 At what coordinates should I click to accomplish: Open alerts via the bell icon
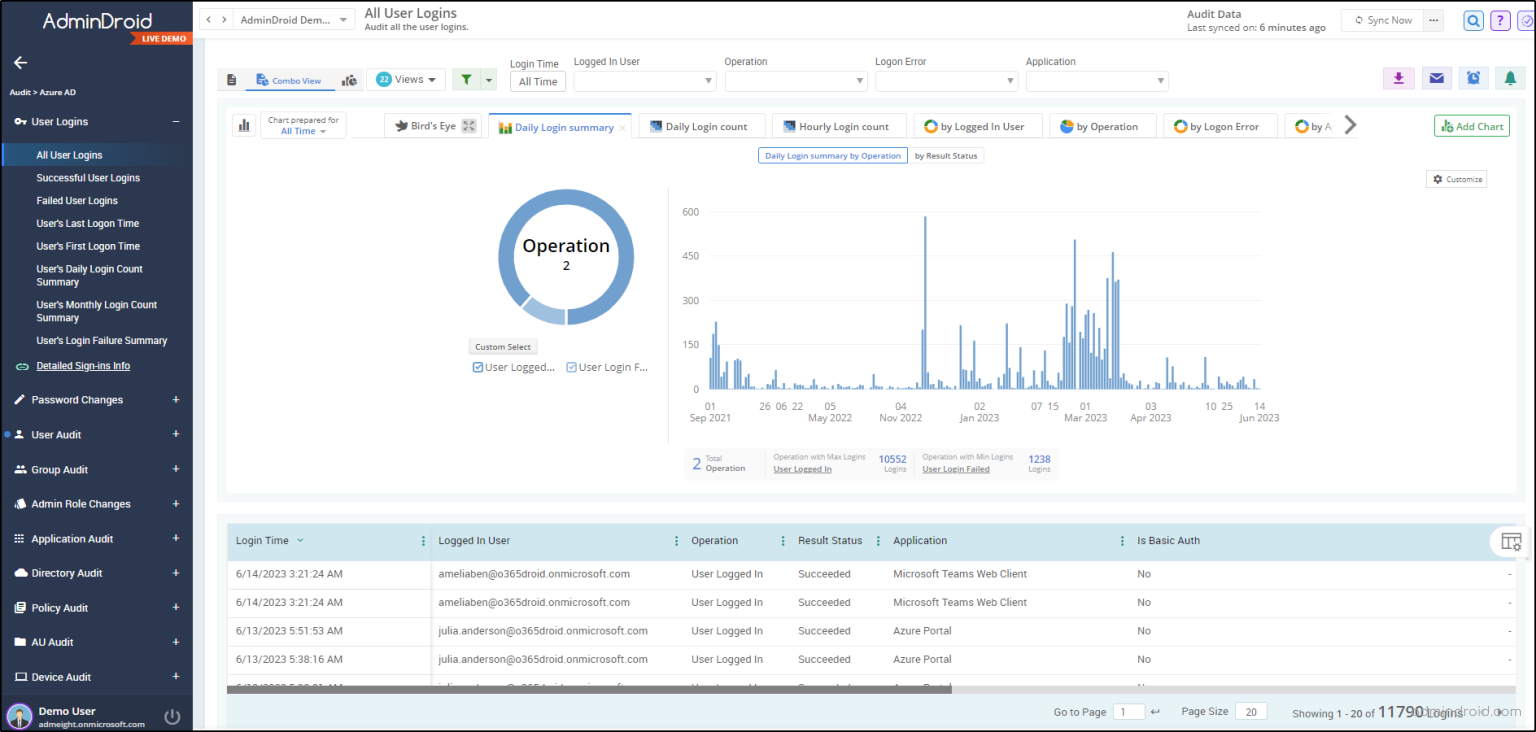pos(1510,77)
